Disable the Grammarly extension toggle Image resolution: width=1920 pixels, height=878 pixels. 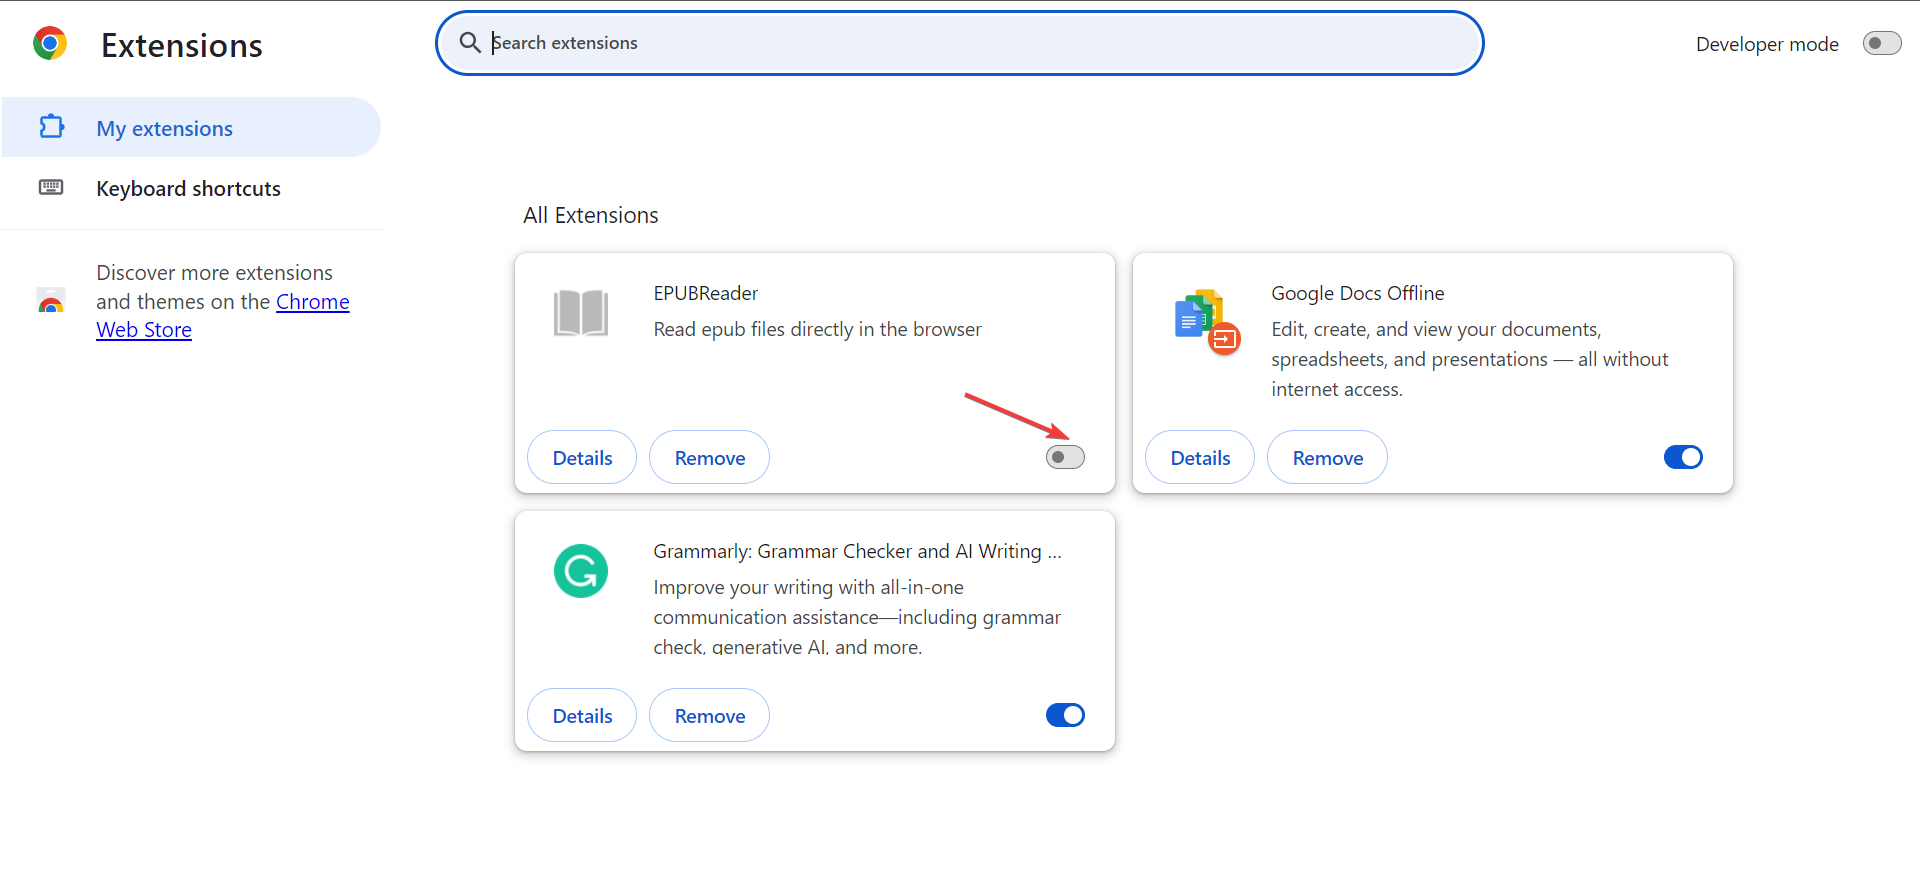pyautogui.click(x=1065, y=715)
